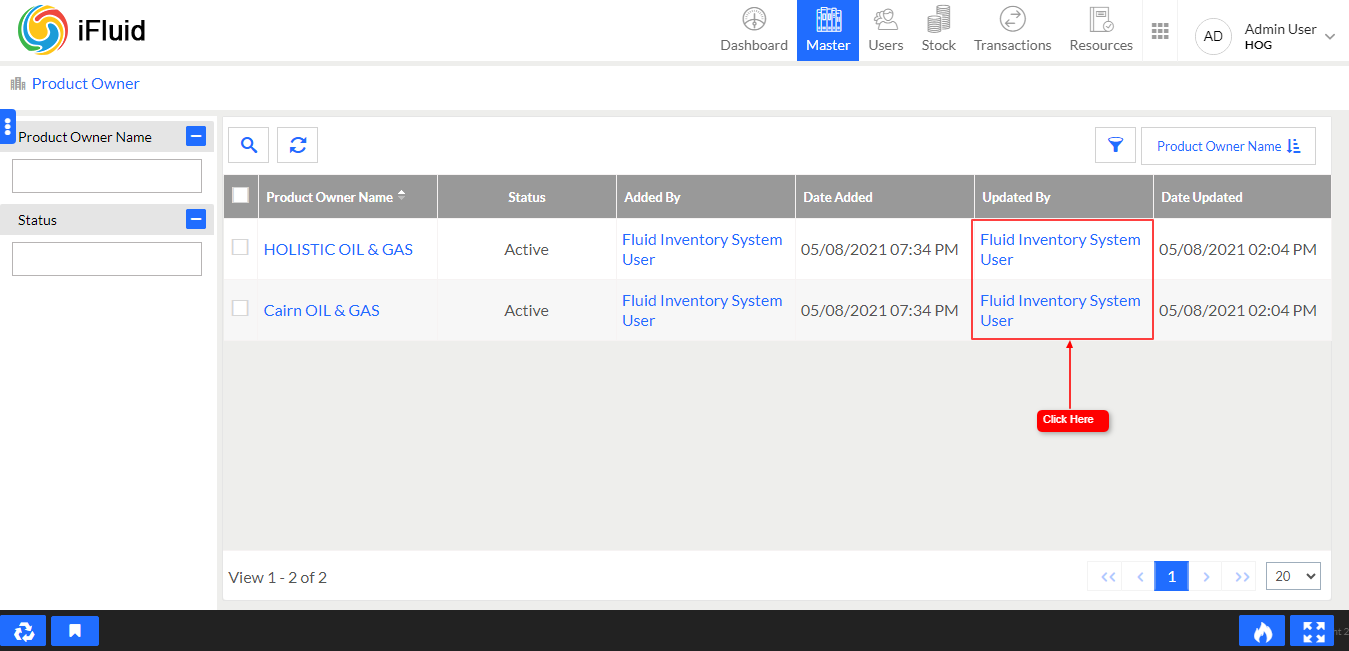
Task: Toggle the side panel three-dots handle
Action: pos(7,127)
